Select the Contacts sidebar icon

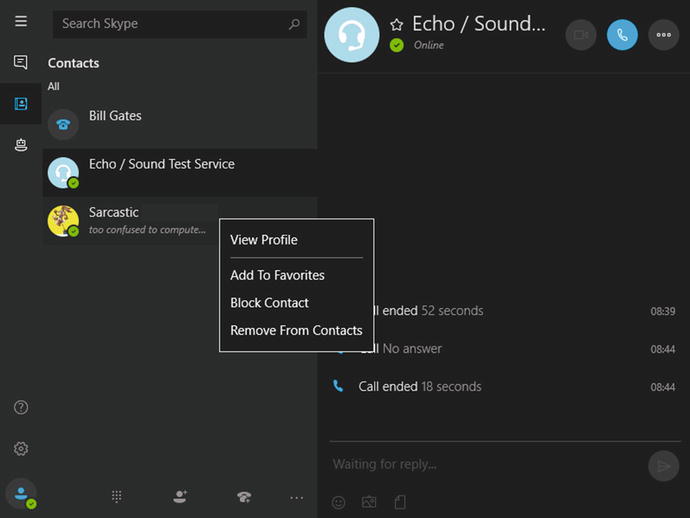[21, 104]
